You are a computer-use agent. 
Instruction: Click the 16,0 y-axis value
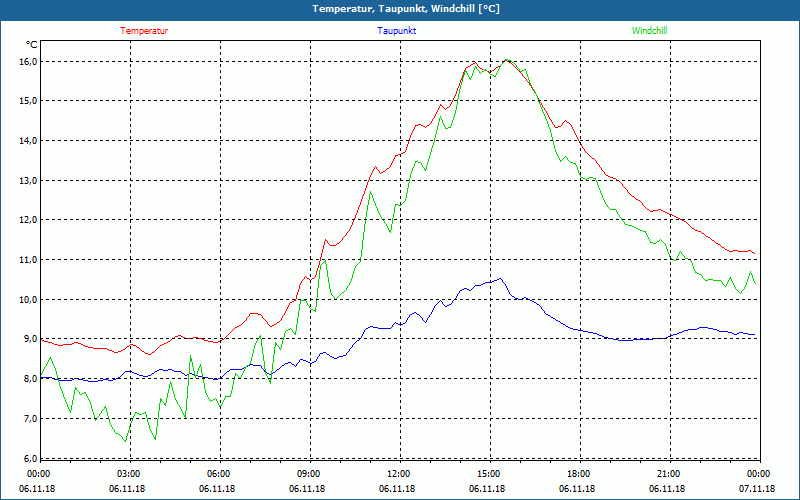(29, 61)
